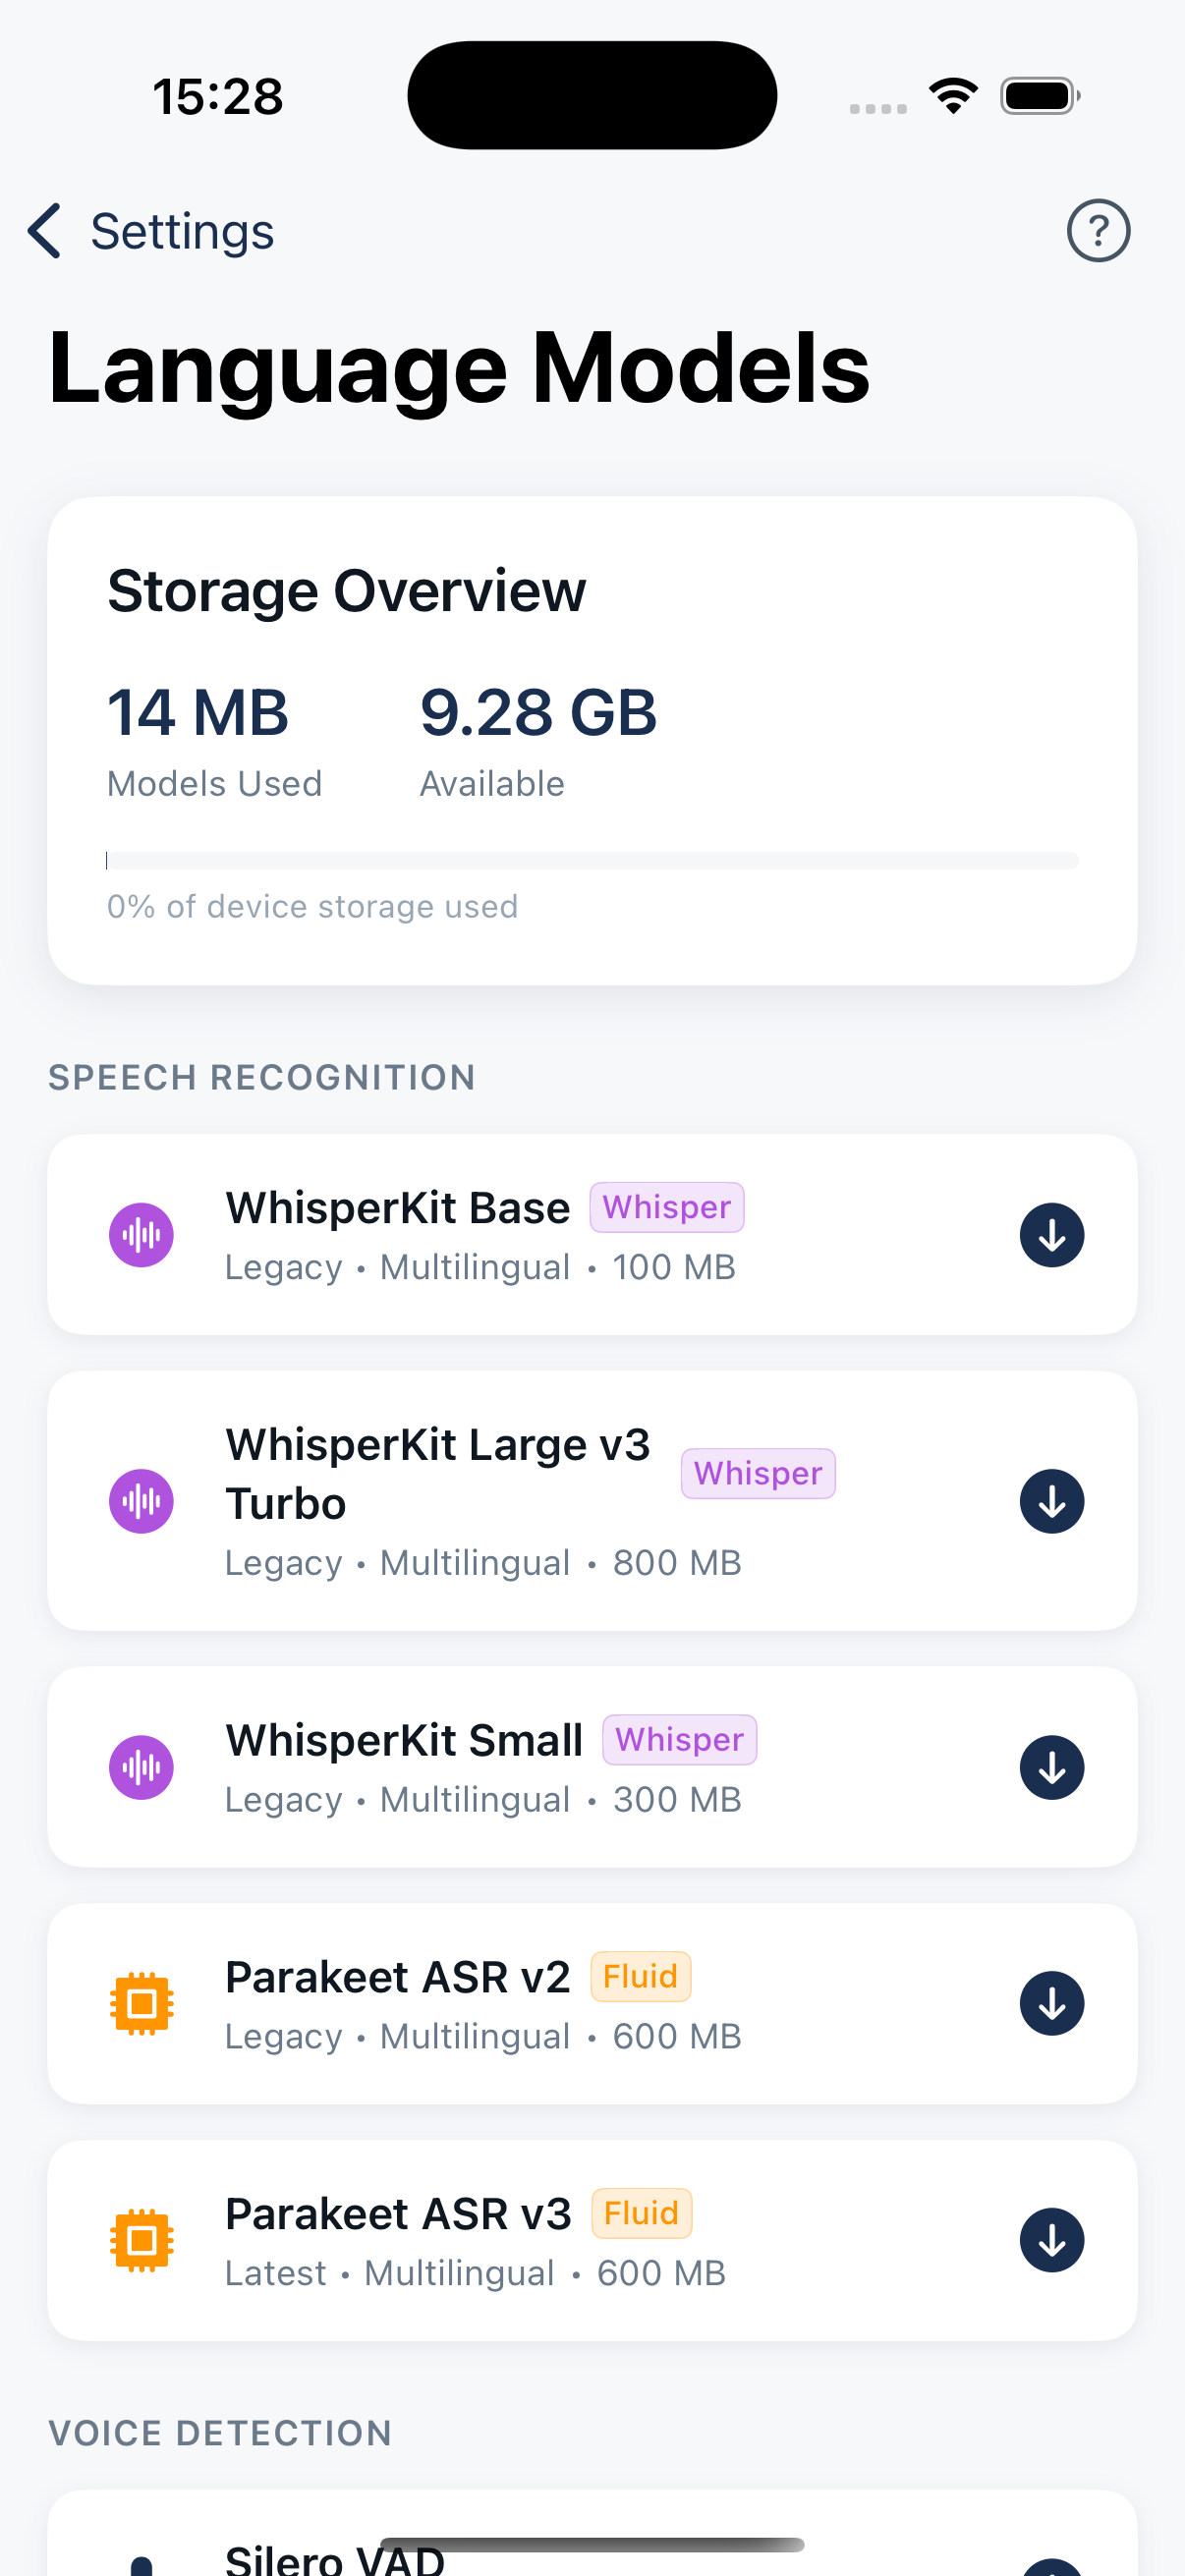Tap the back chevron arrow
This screenshot has width=1185, height=2576.
click(x=45, y=231)
